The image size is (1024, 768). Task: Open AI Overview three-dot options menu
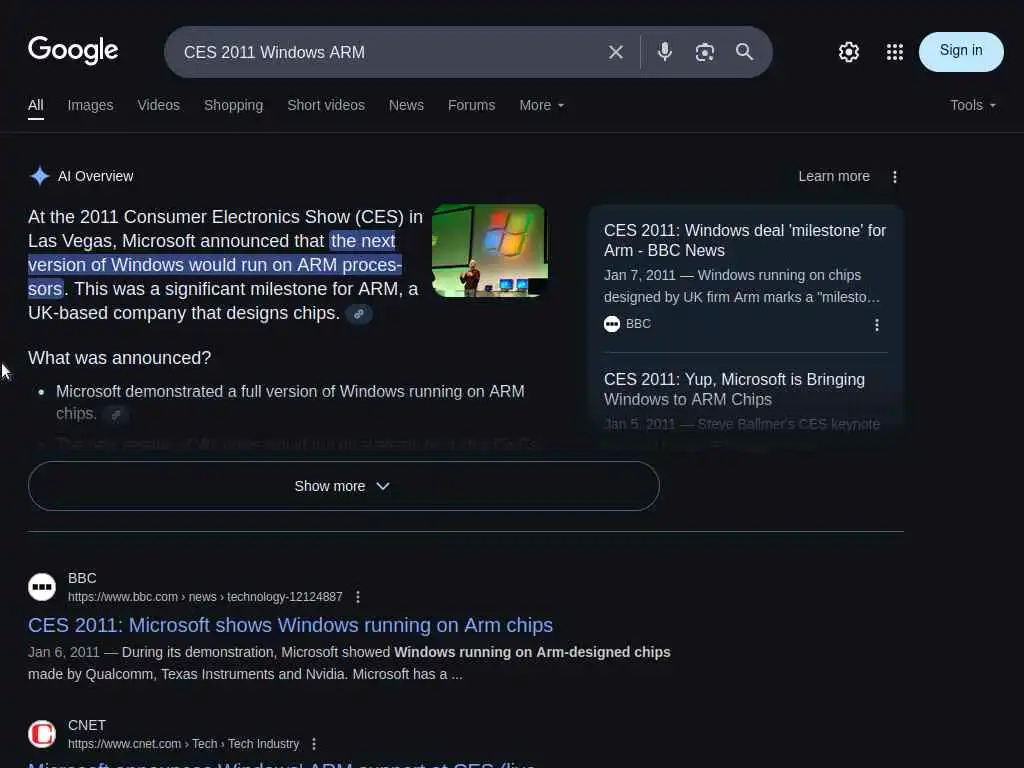(895, 177)
